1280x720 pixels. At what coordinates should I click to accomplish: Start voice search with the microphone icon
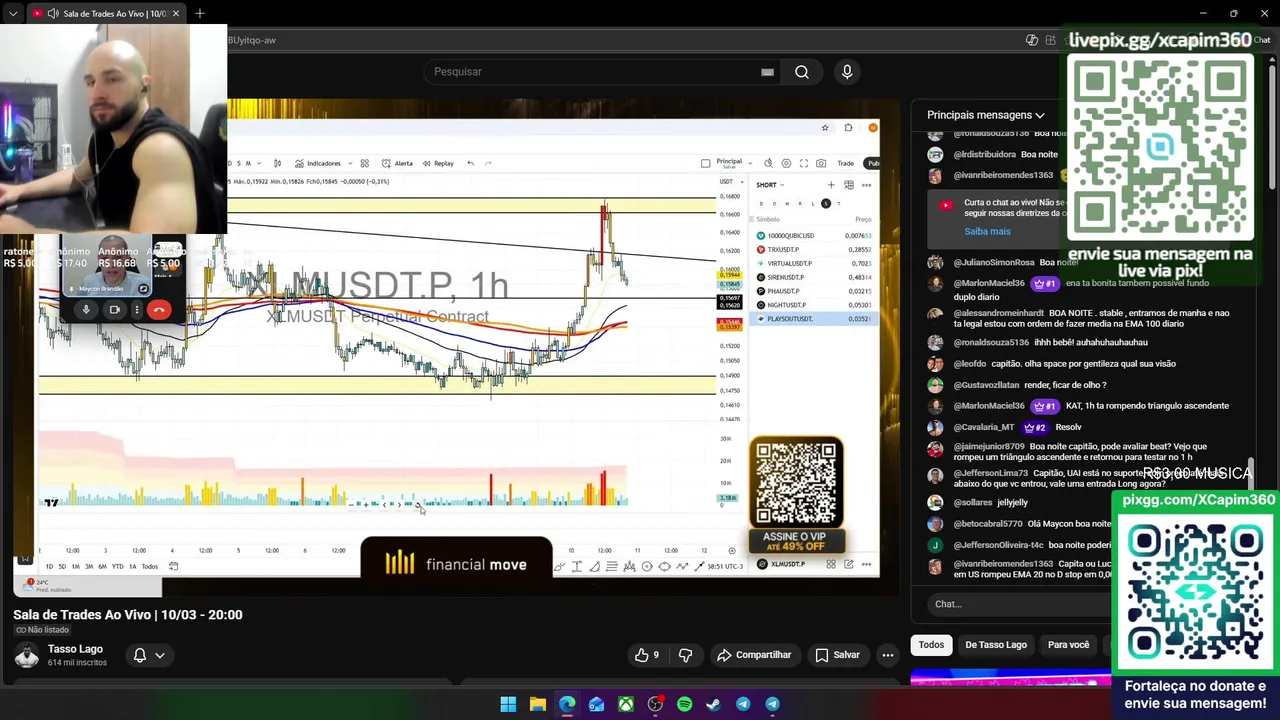847,72
